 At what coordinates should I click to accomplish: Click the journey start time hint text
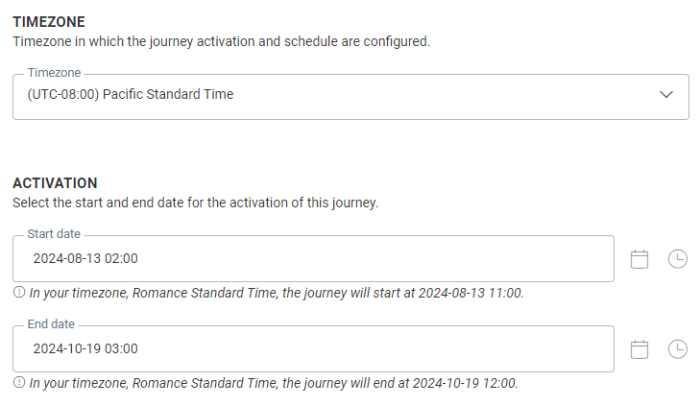coord(276,293)
